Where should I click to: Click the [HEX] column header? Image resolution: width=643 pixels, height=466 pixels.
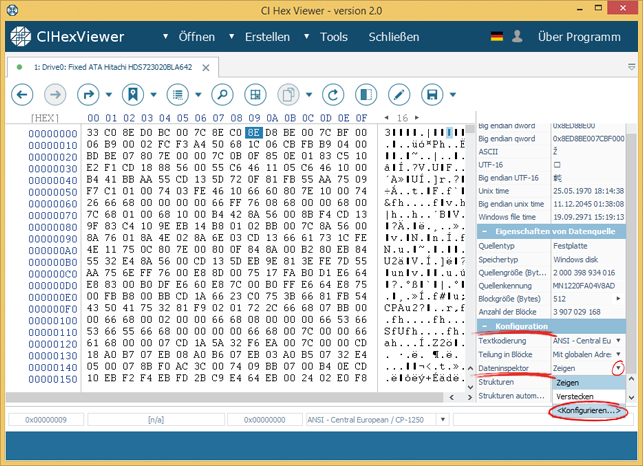[45, 118]
